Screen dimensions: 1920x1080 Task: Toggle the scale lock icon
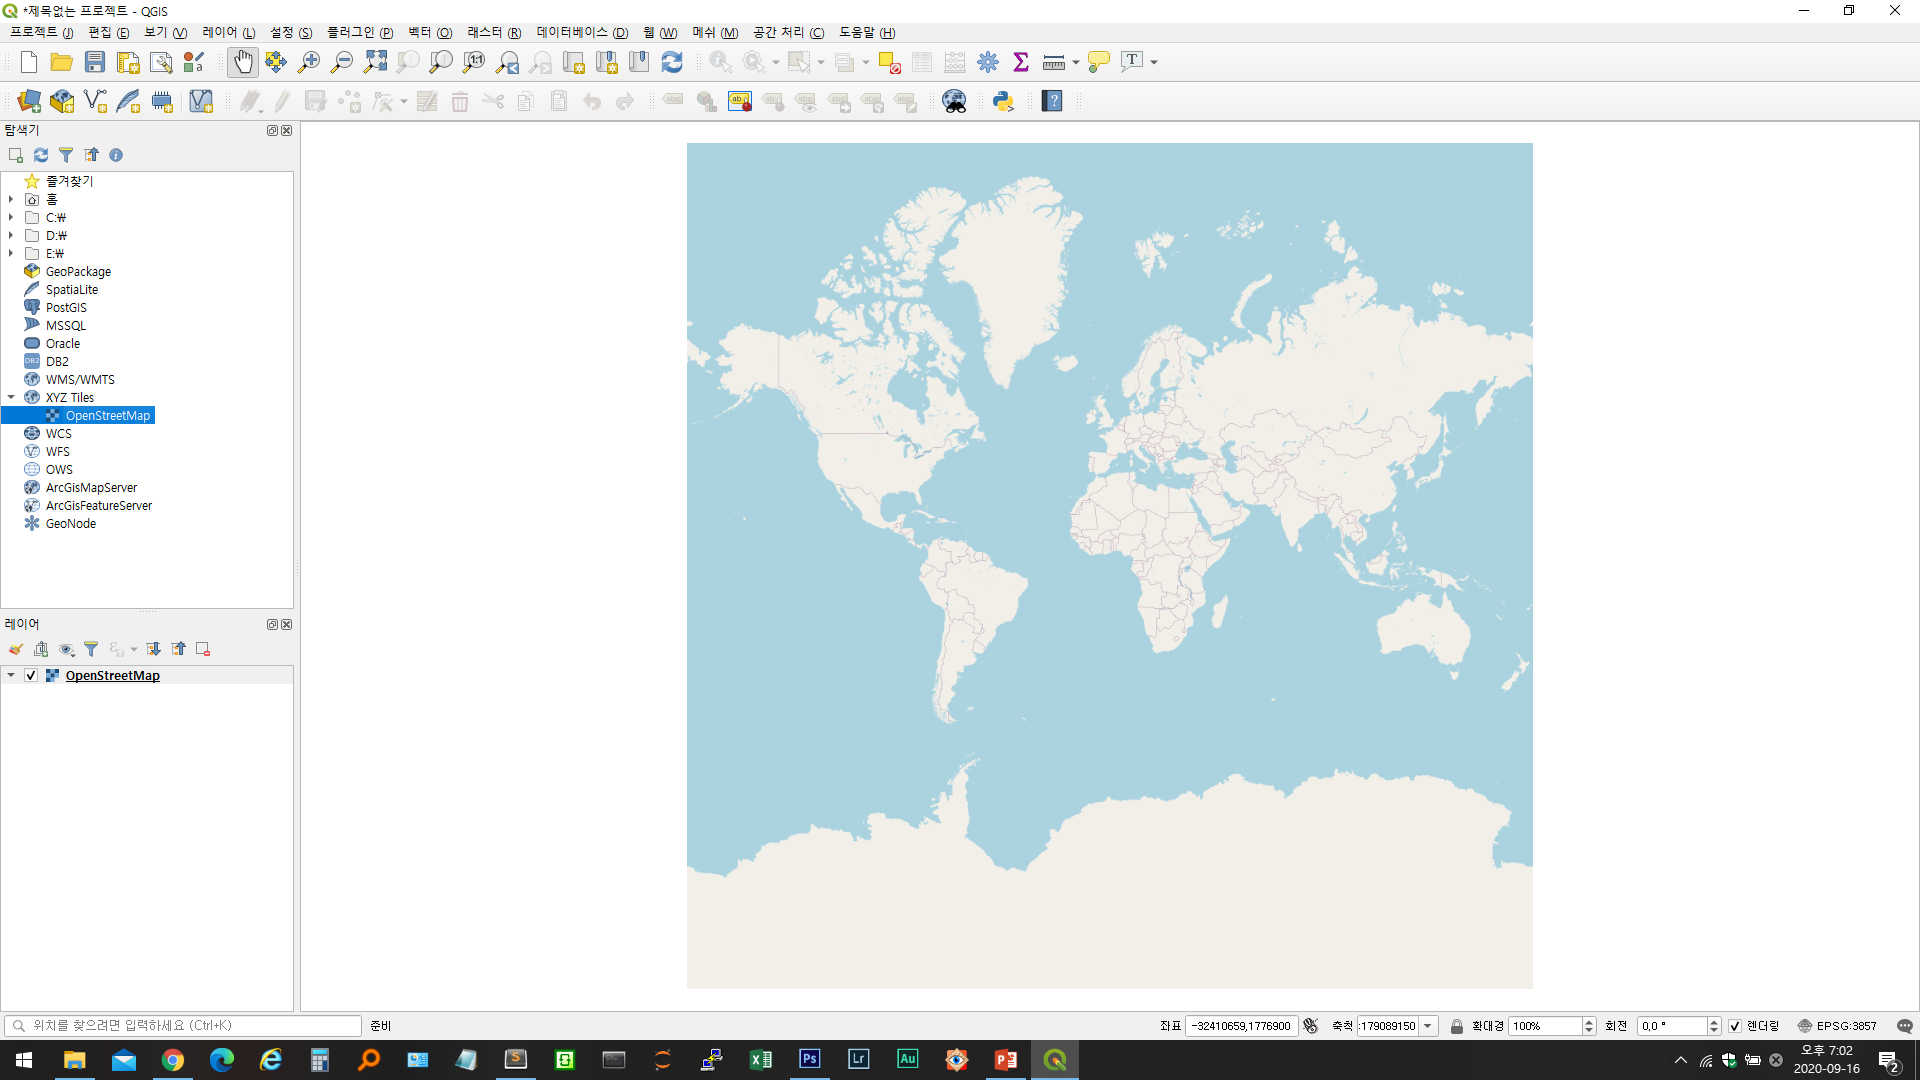pyautogui.click(x=1457, y=1026)
